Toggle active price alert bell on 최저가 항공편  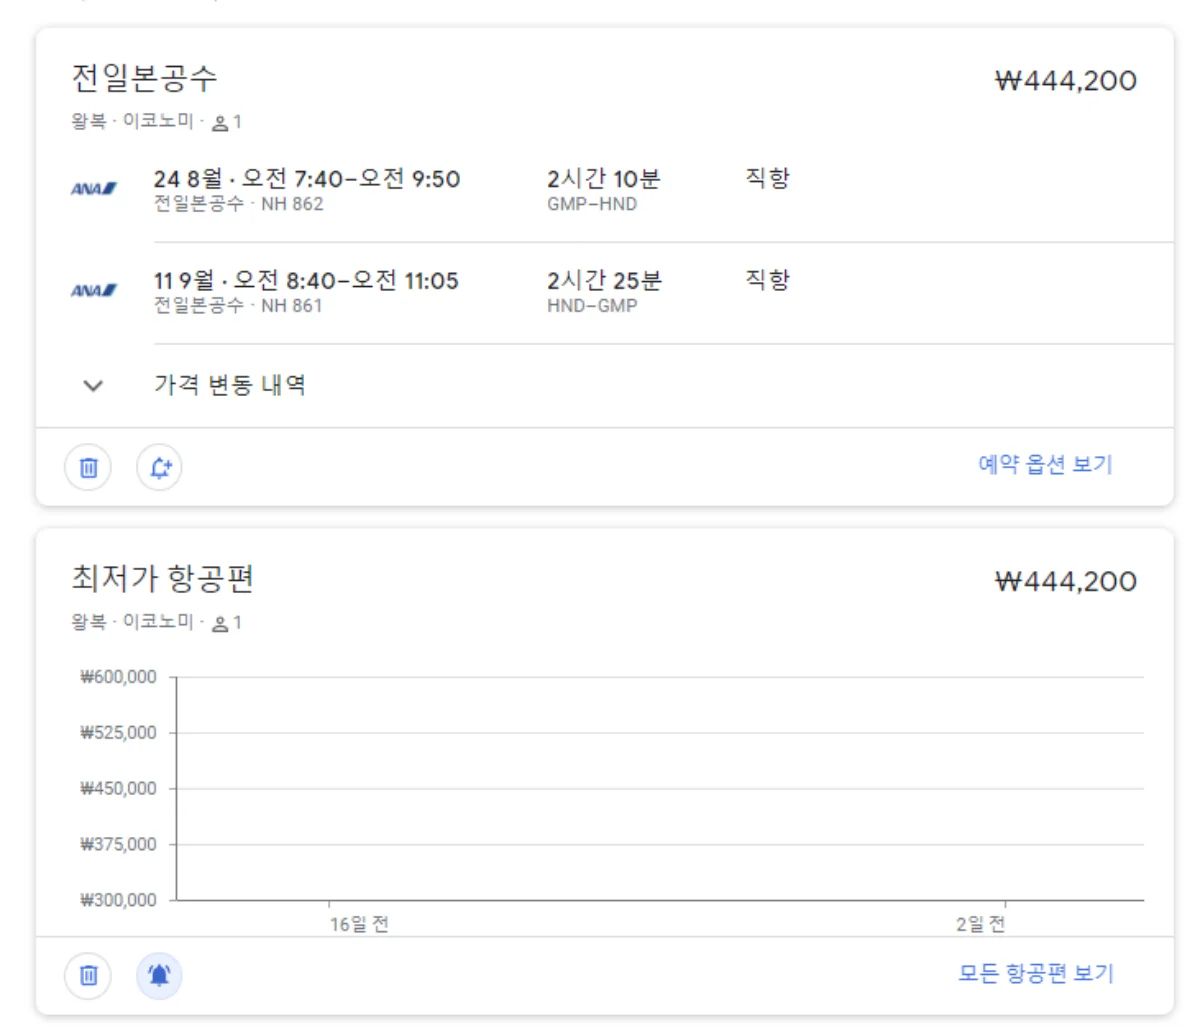click(x=159, y=975)
